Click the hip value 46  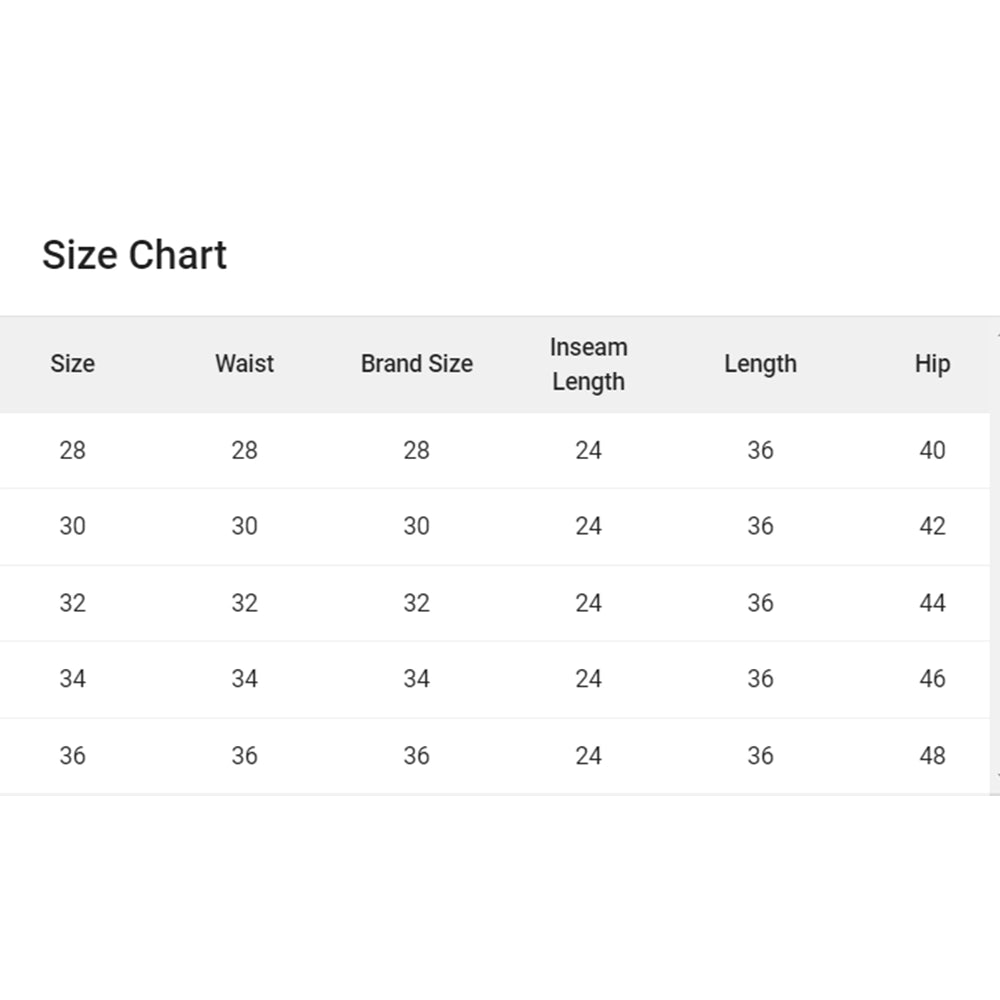pos(932,679)
